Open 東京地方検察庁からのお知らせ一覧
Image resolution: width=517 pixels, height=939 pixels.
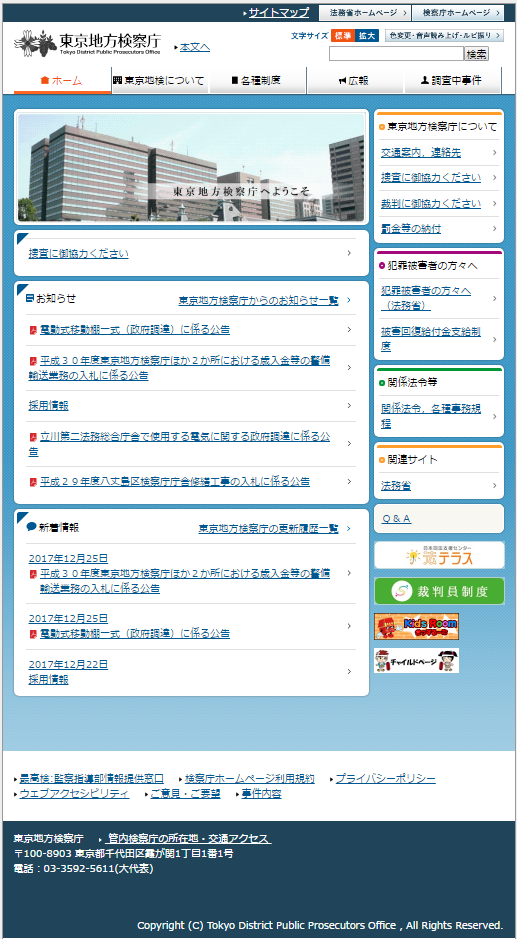[x=259, y=300]
